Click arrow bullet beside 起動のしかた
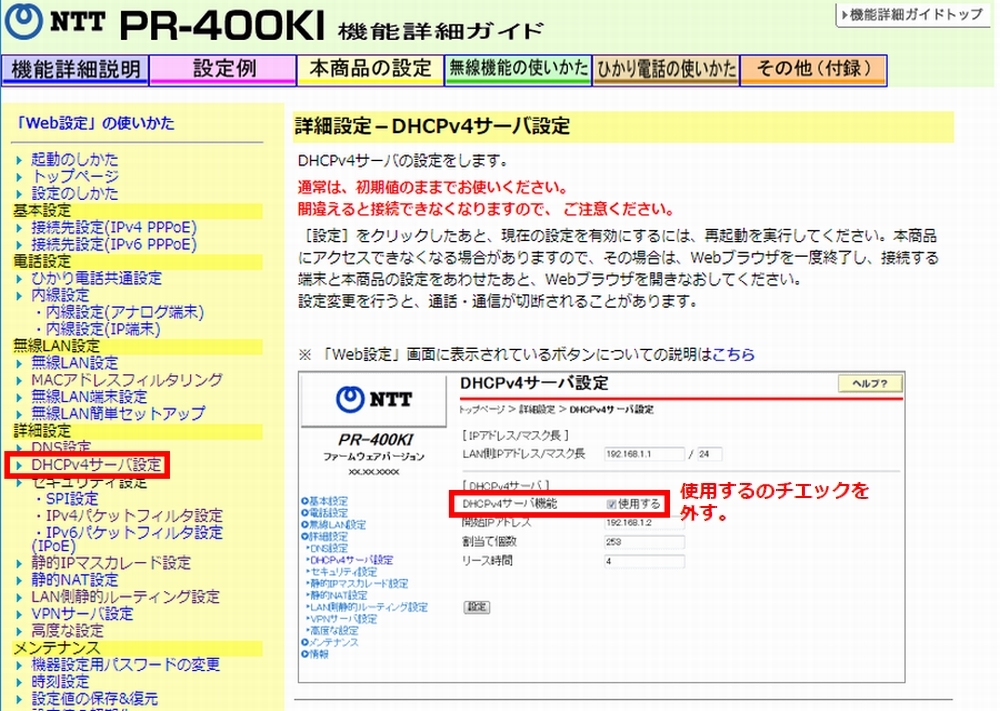 coord(19,159)
